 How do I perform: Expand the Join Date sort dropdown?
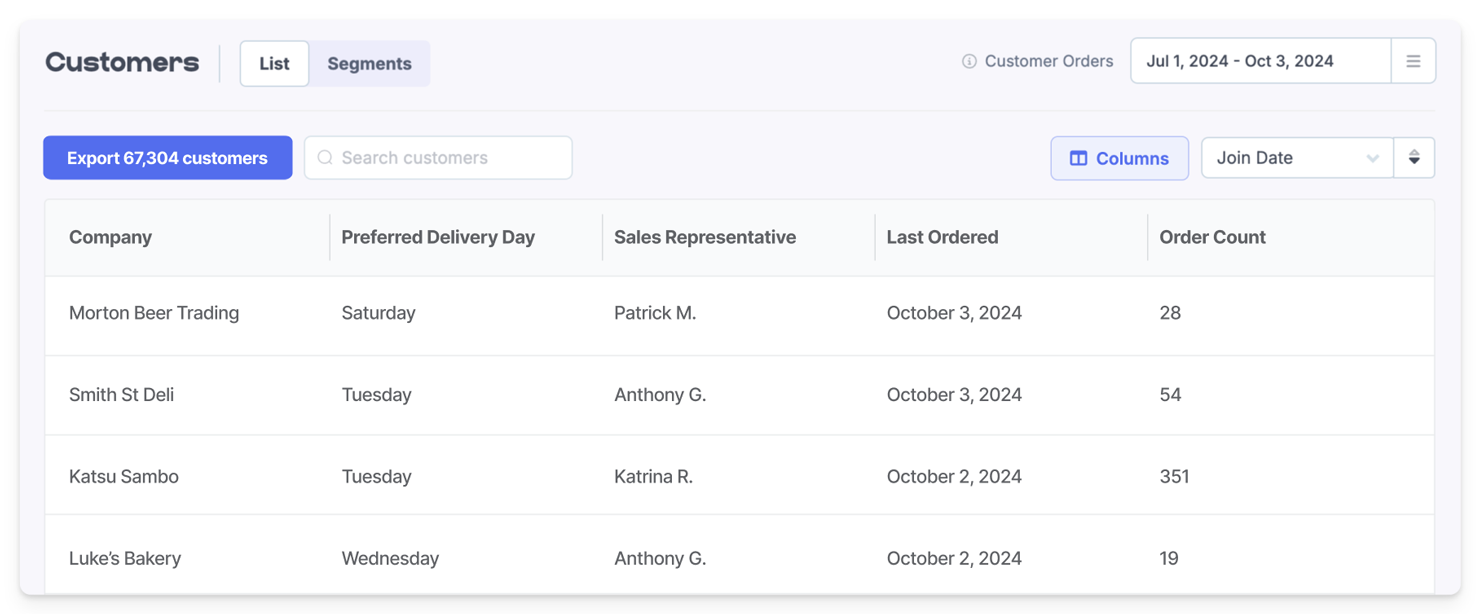click(1297, 157)
